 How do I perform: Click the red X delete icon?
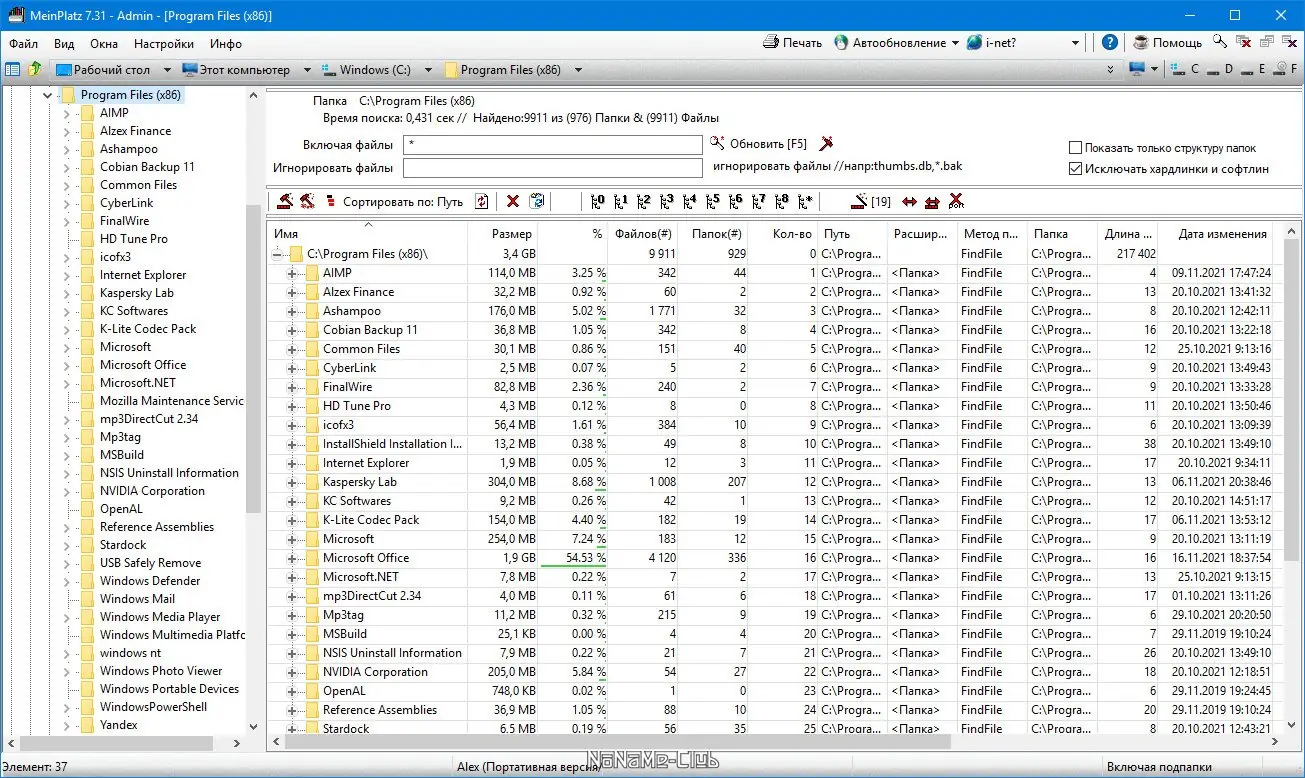click(513, 201)
